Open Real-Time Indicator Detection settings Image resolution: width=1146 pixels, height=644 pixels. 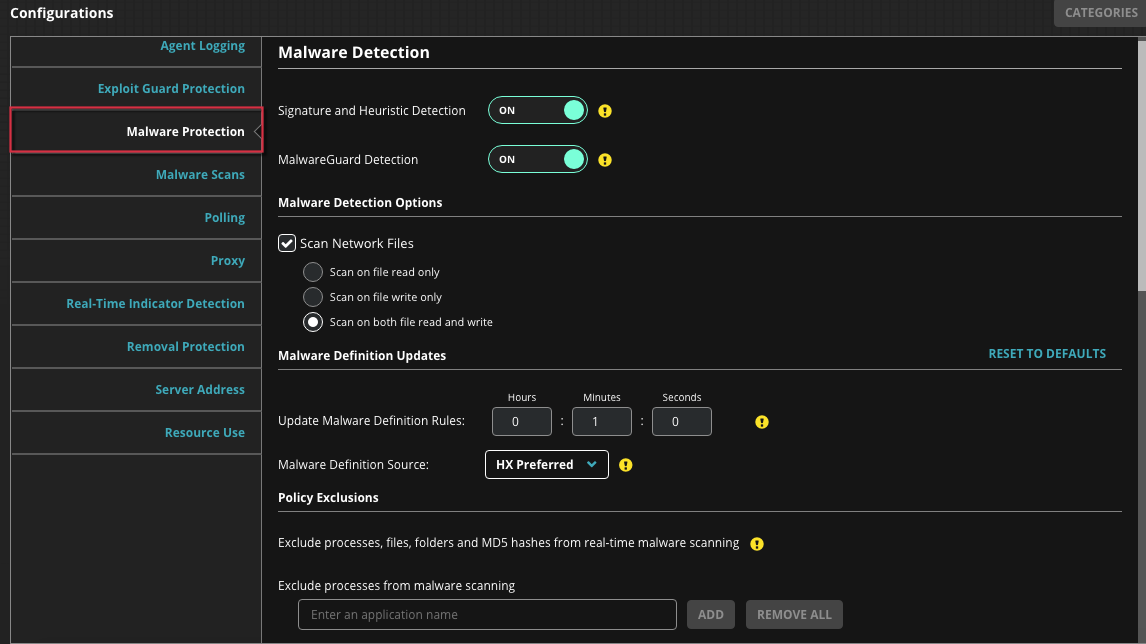click(x=156, y=303)
